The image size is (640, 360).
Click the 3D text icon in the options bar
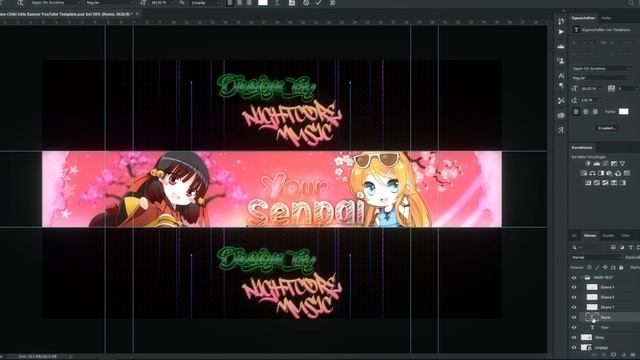tap(333, 3)
